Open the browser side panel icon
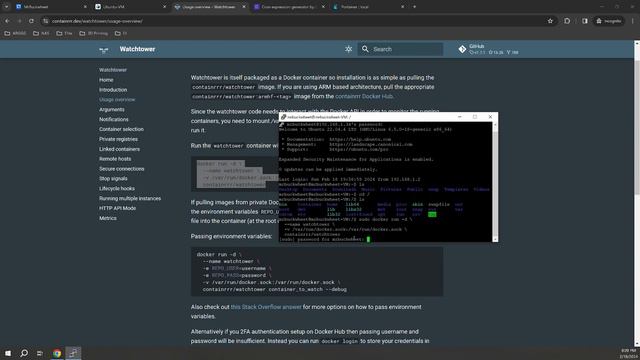 point(585,21)
